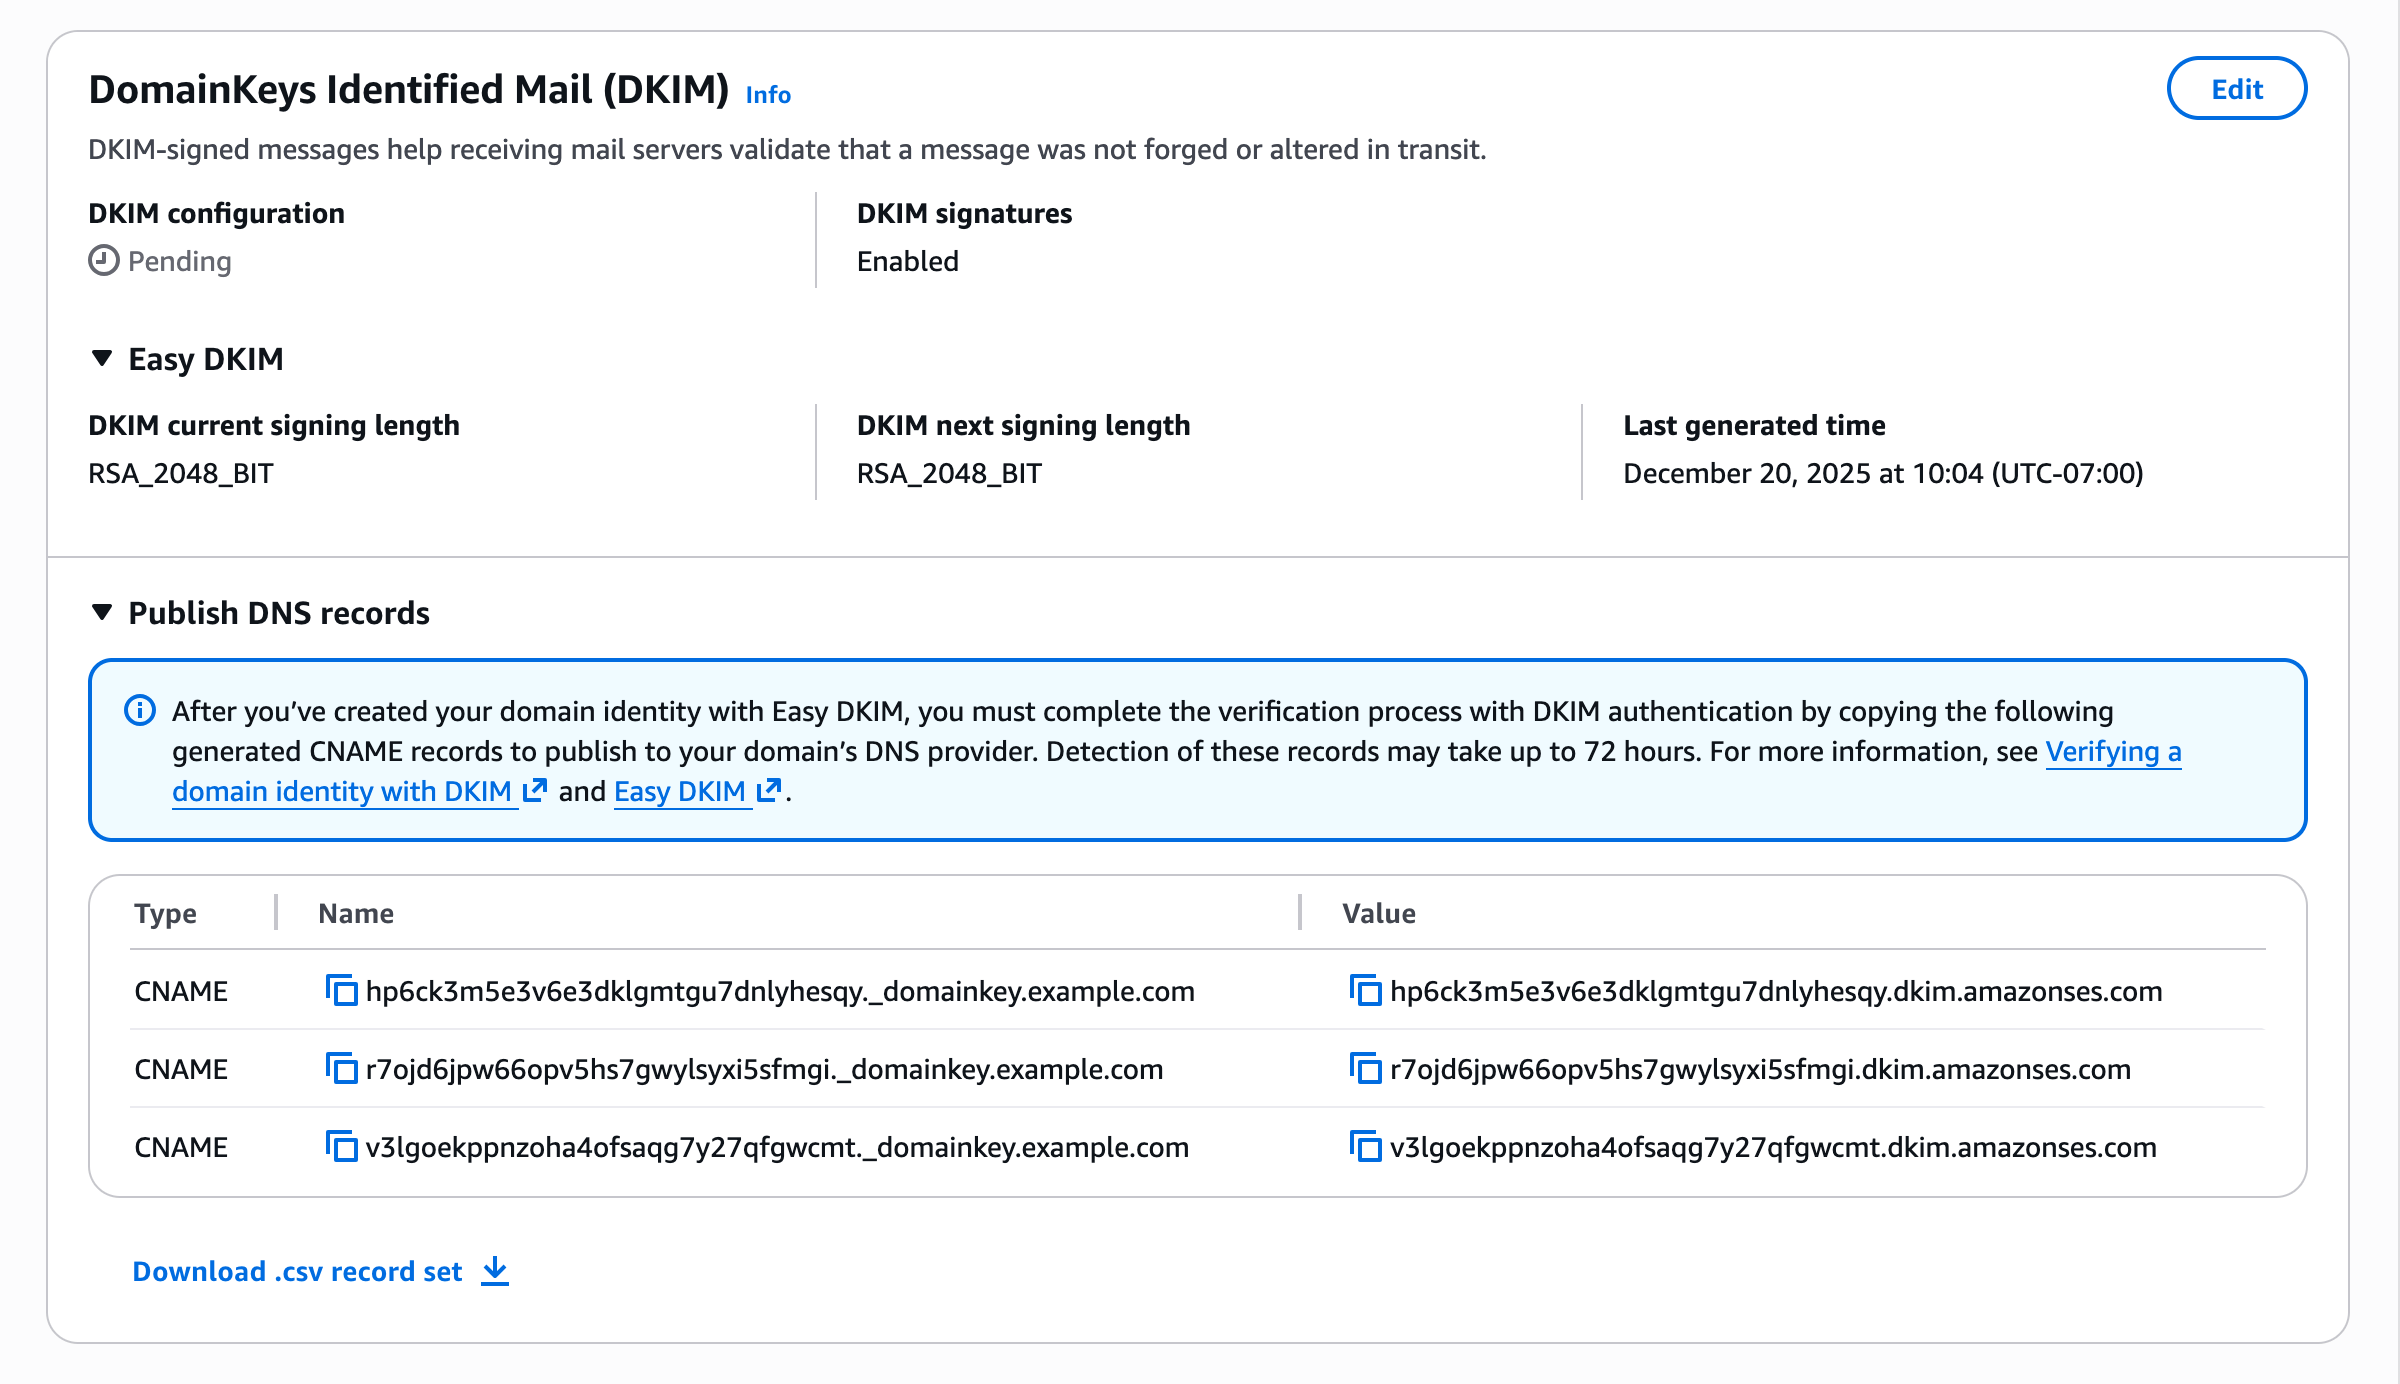2400x1384 pixels.
Task: Copy the r7ojd6jpw dkim.amazonses.com value
Action: point(1365,1069)
